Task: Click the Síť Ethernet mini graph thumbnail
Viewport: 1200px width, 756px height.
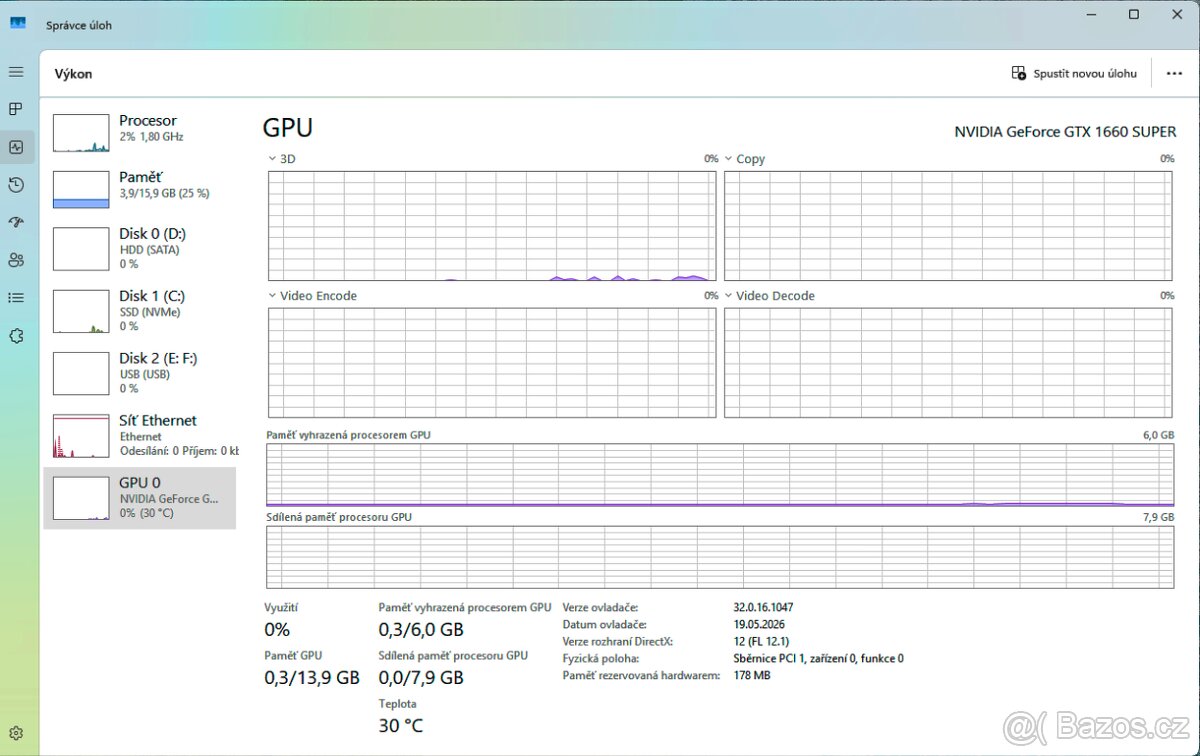Action: (x=81, y=436)
